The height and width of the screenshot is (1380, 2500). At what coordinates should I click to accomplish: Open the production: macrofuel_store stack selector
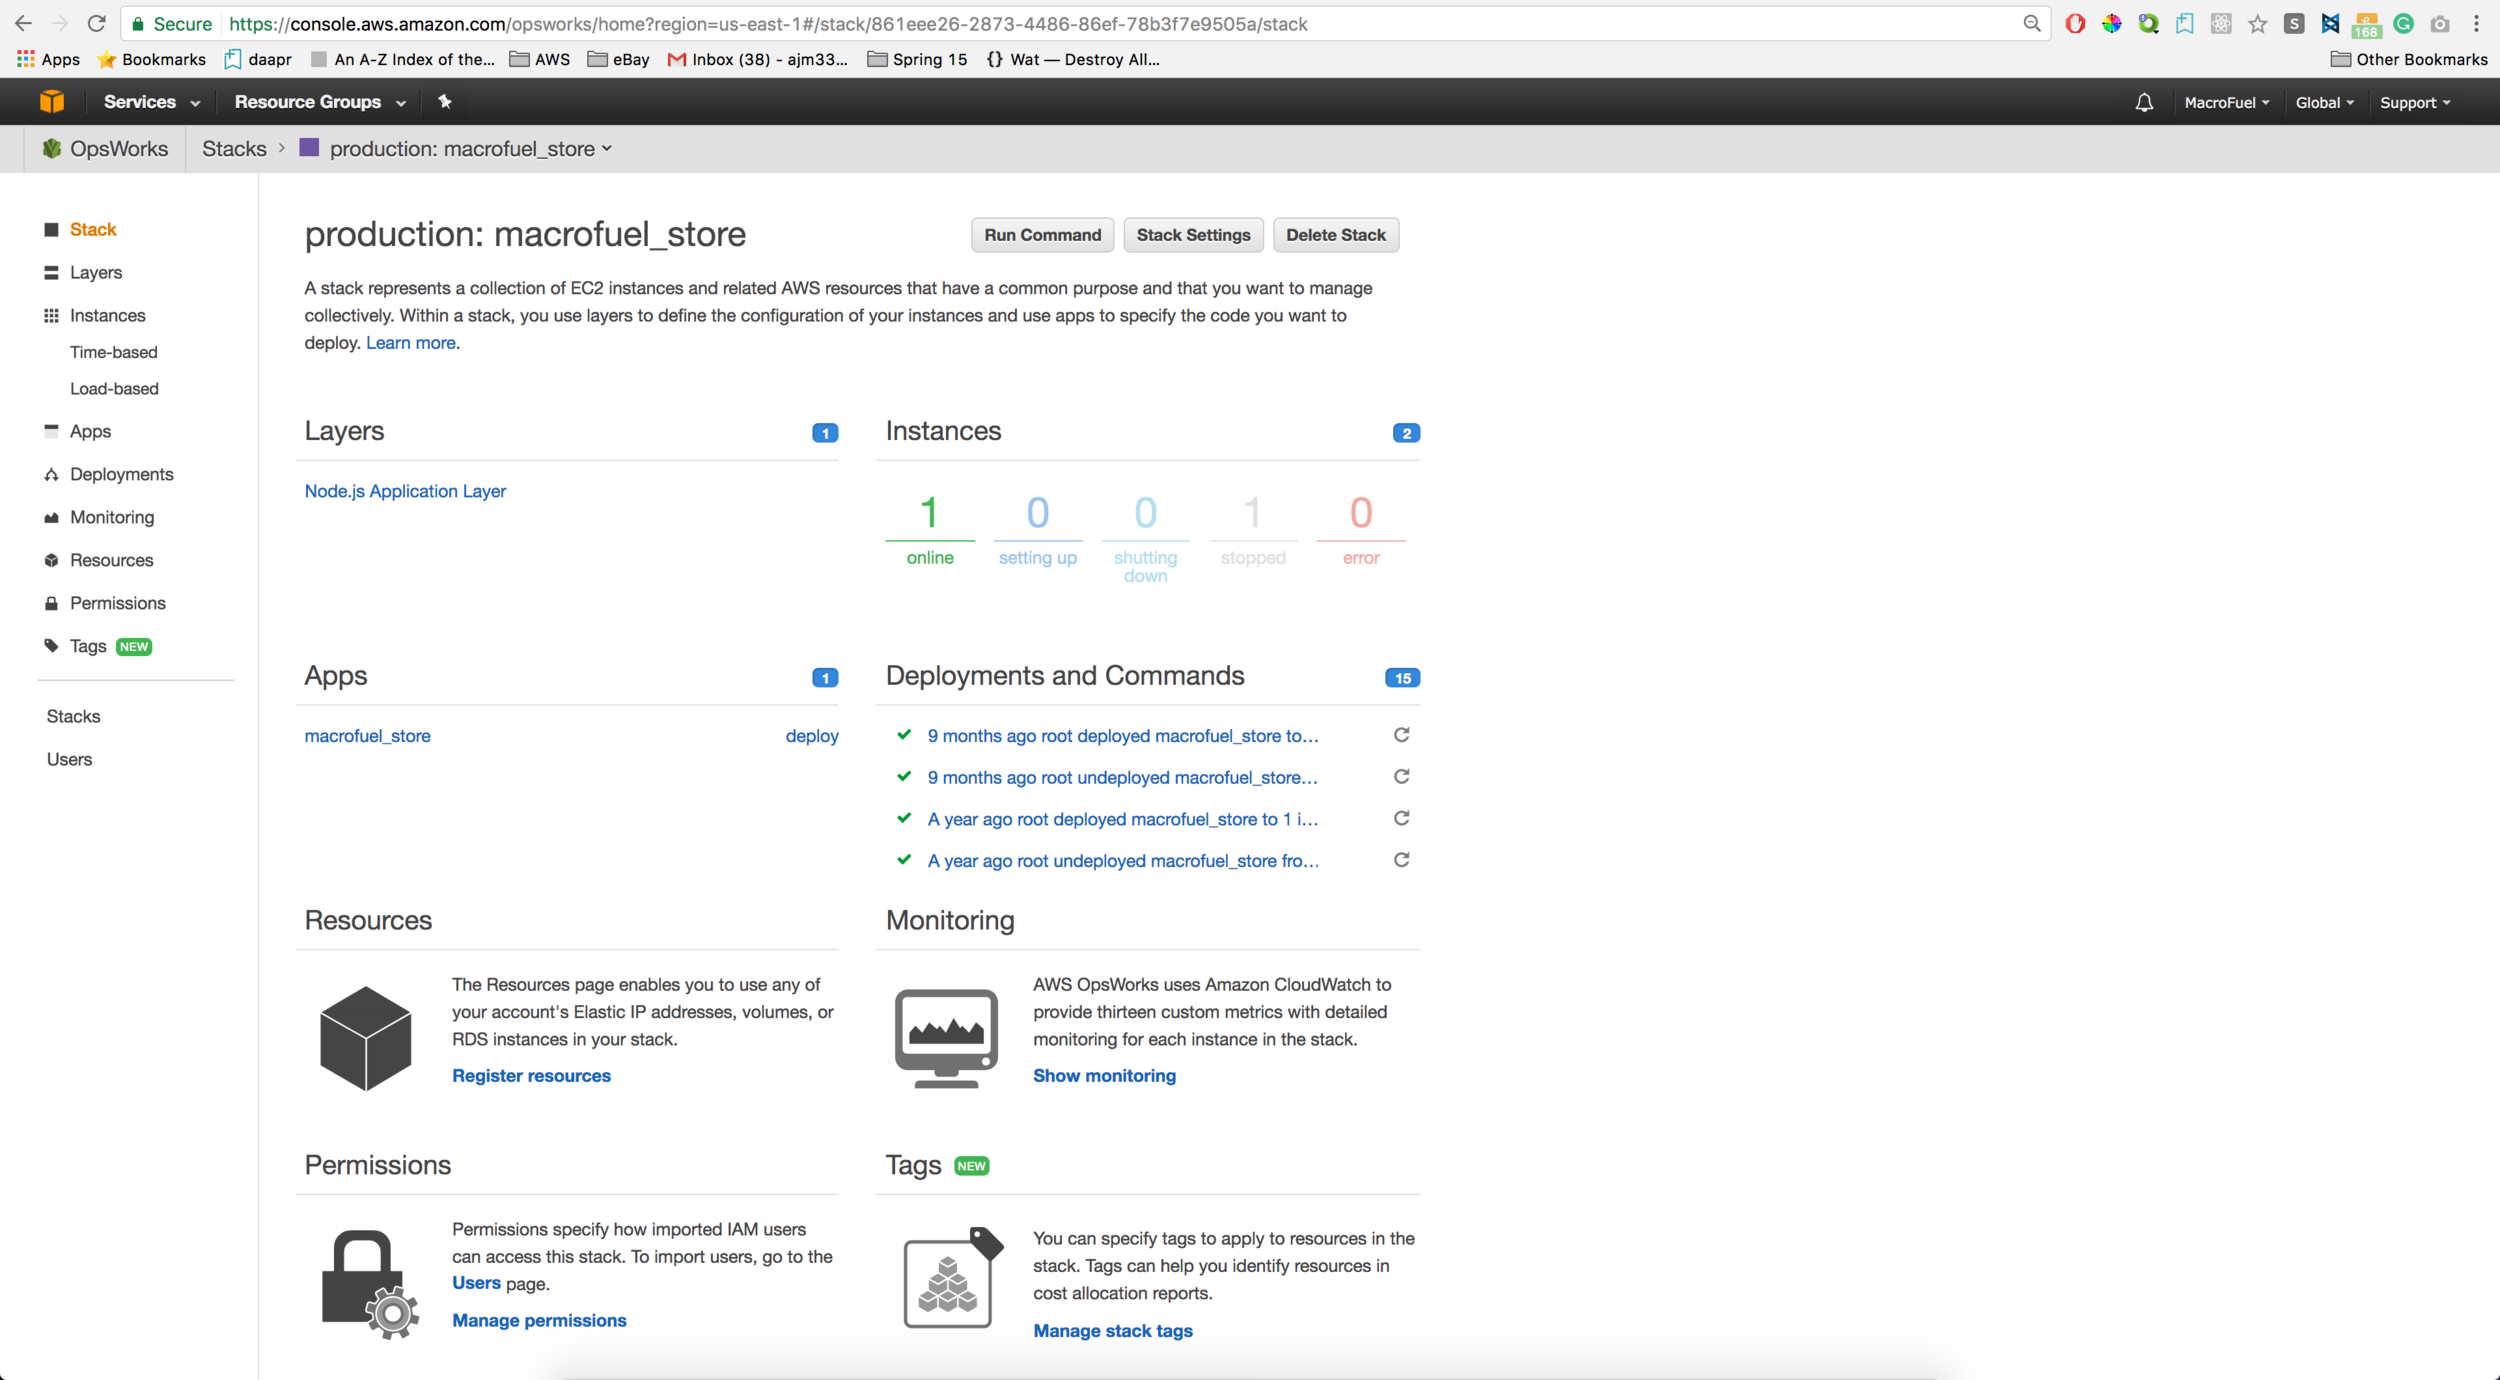coord(470,149)
